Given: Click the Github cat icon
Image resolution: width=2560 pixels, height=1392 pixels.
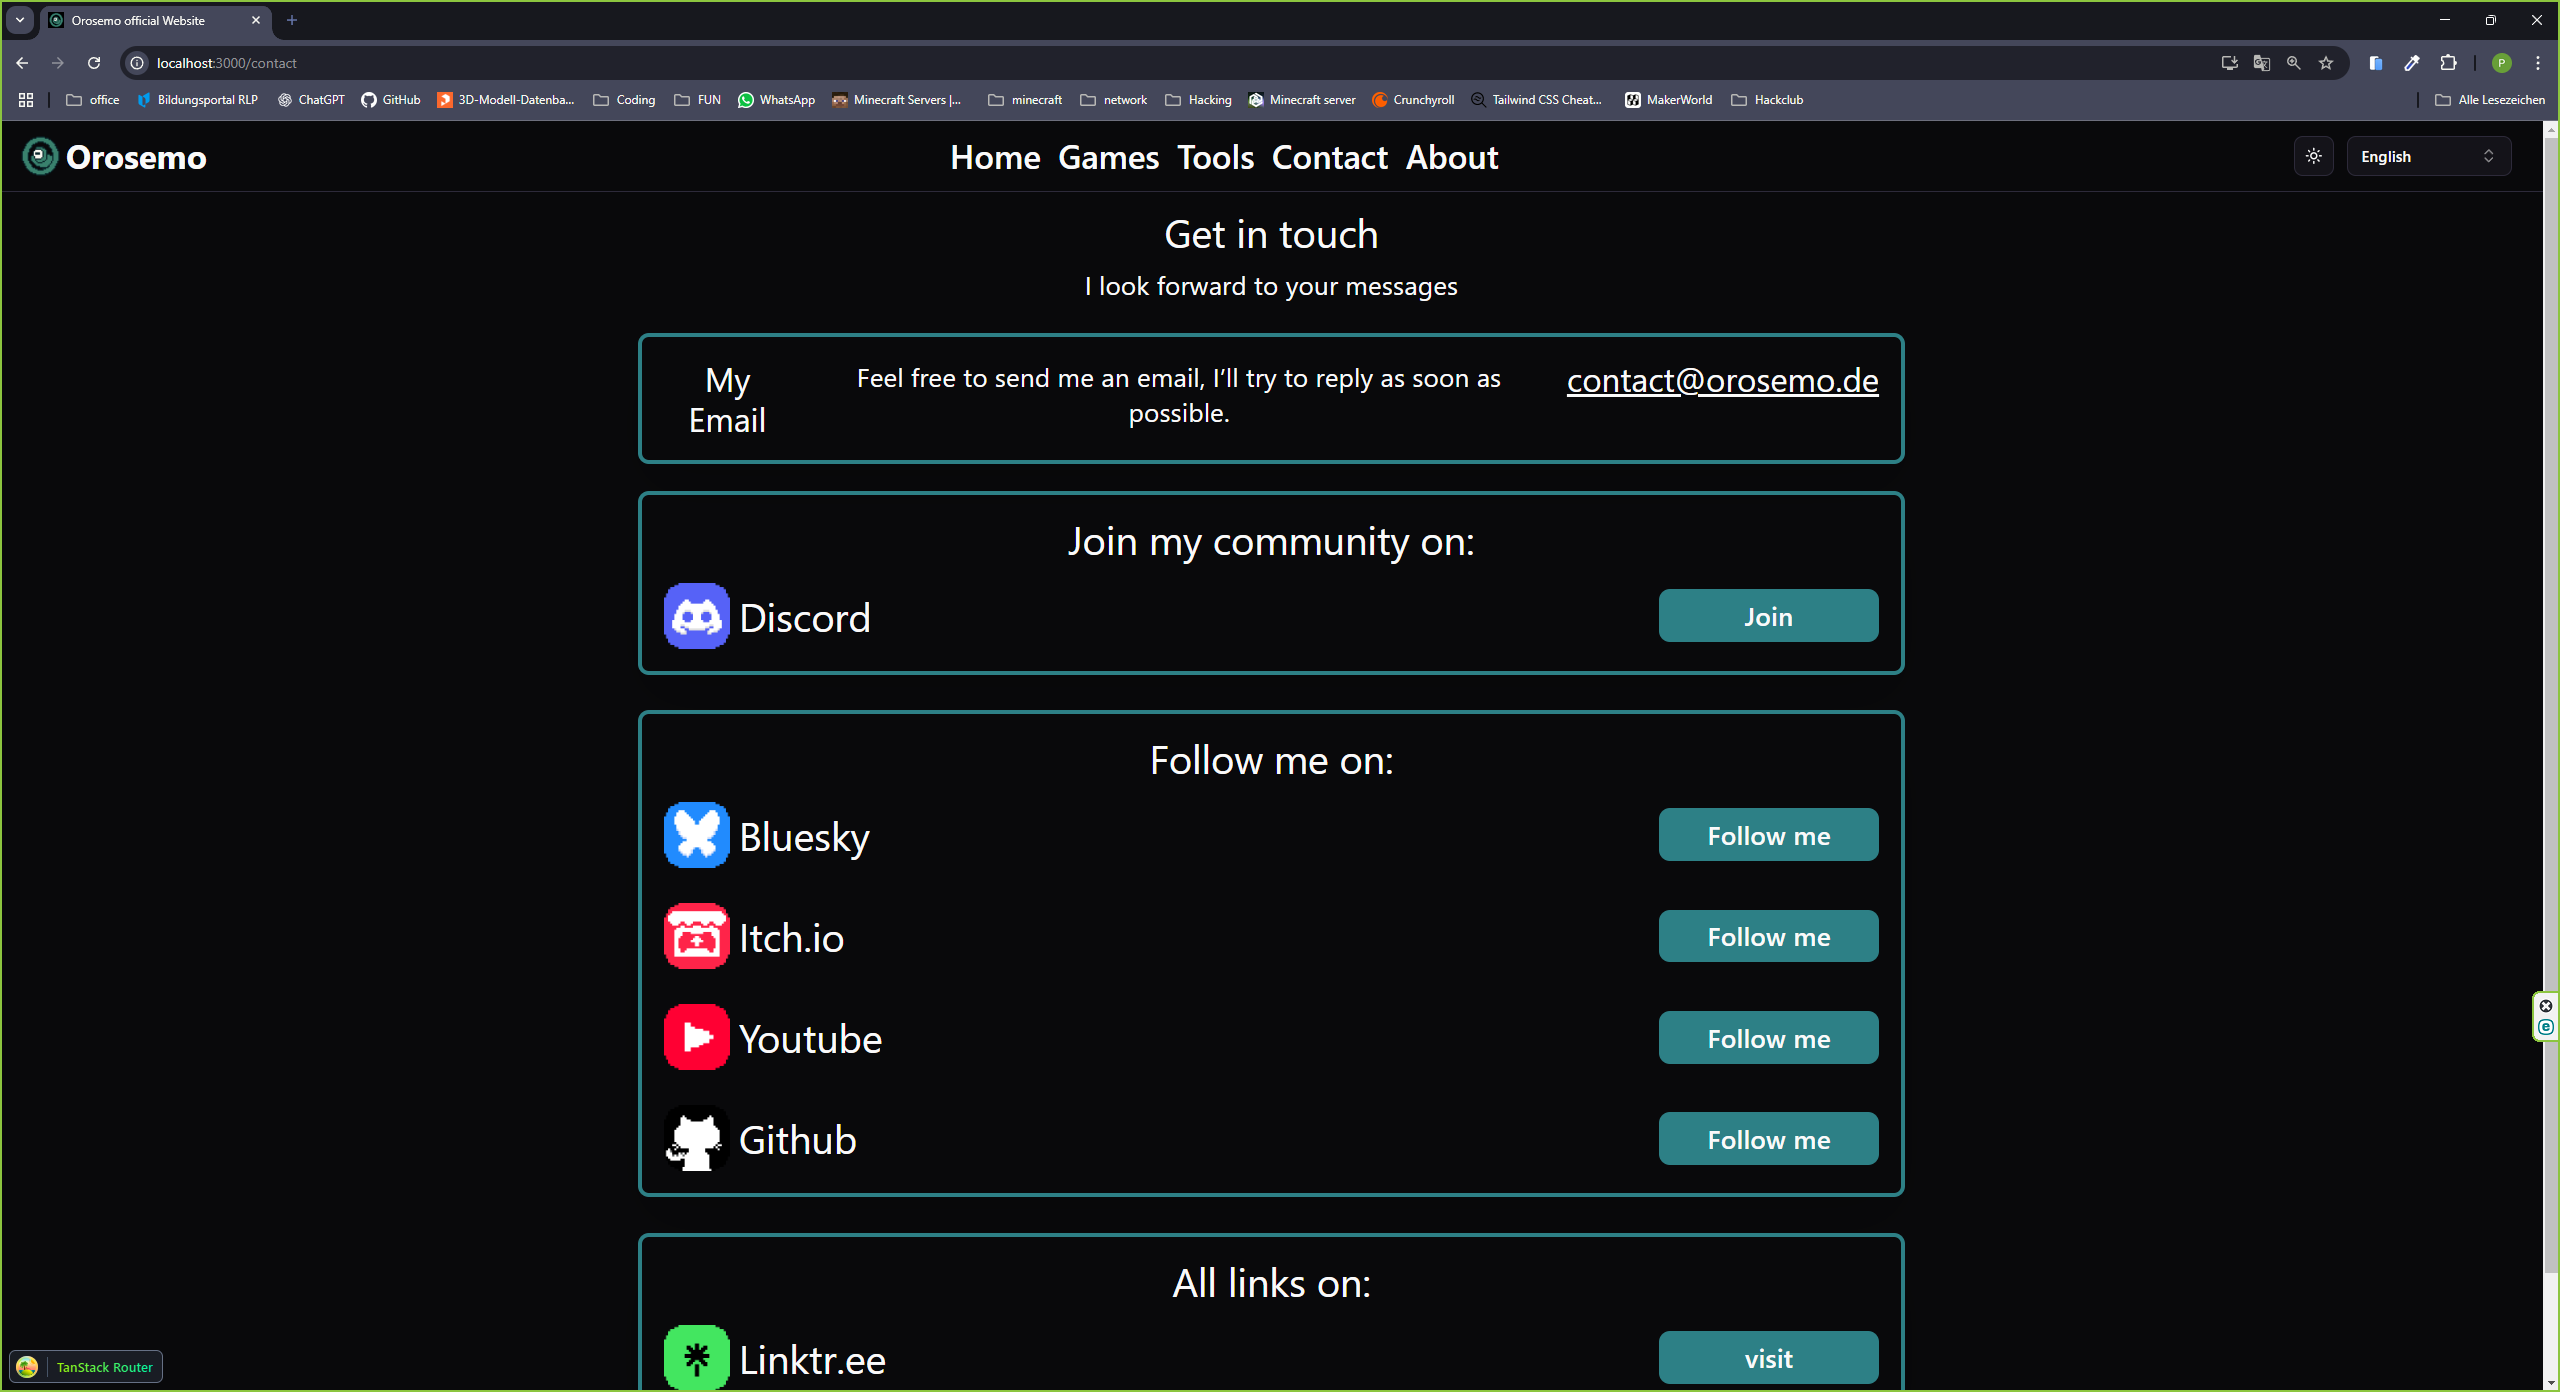Looking at the screenshot, I should click(x=696, y=1139).
